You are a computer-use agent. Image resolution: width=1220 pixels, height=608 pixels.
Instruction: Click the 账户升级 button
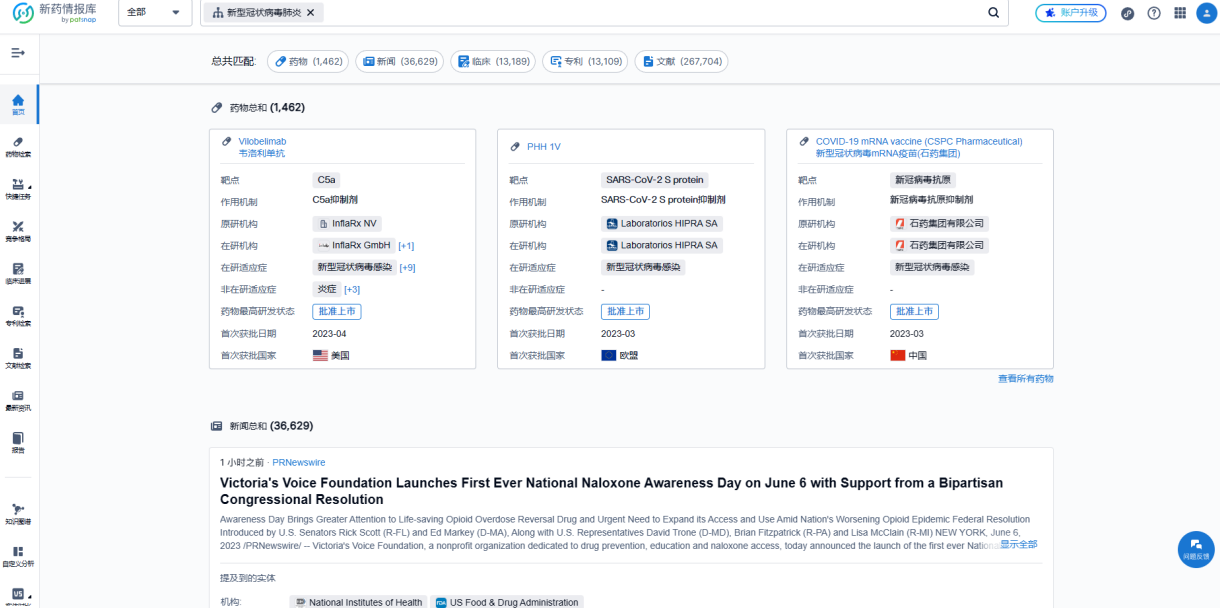point(1071,13)
